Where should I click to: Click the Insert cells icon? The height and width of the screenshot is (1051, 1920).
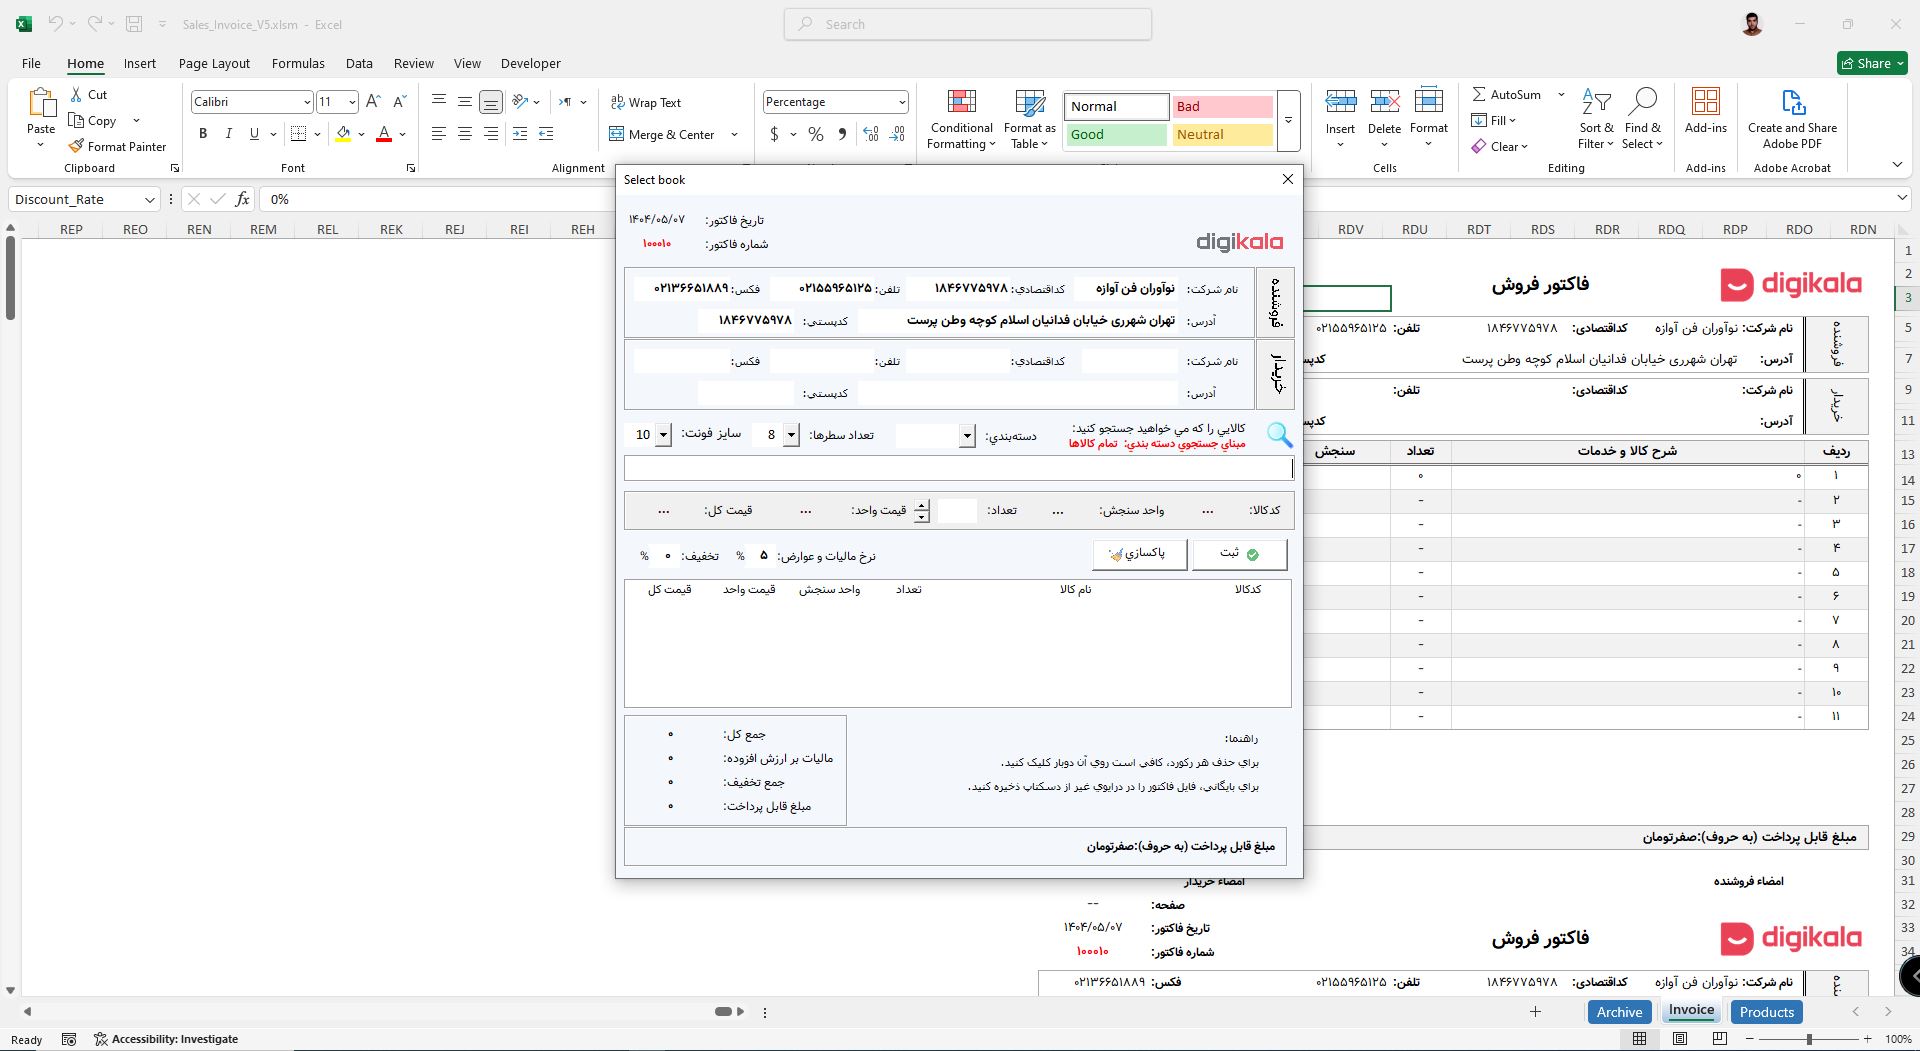point(1340,102)
